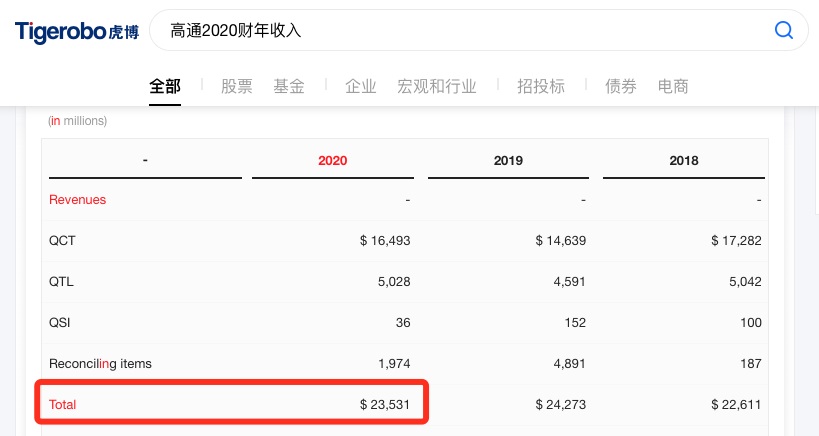Select the 电商 tab

click(673, 86)
